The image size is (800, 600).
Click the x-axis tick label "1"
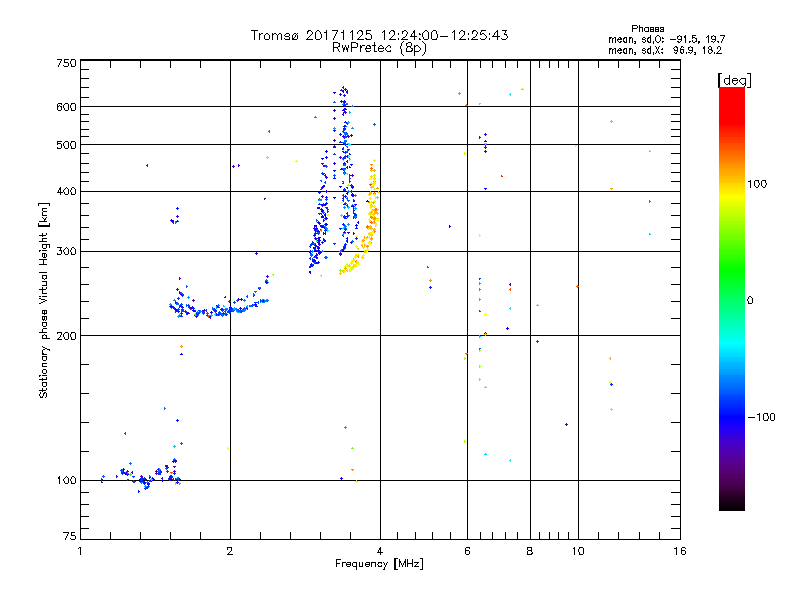80,551
